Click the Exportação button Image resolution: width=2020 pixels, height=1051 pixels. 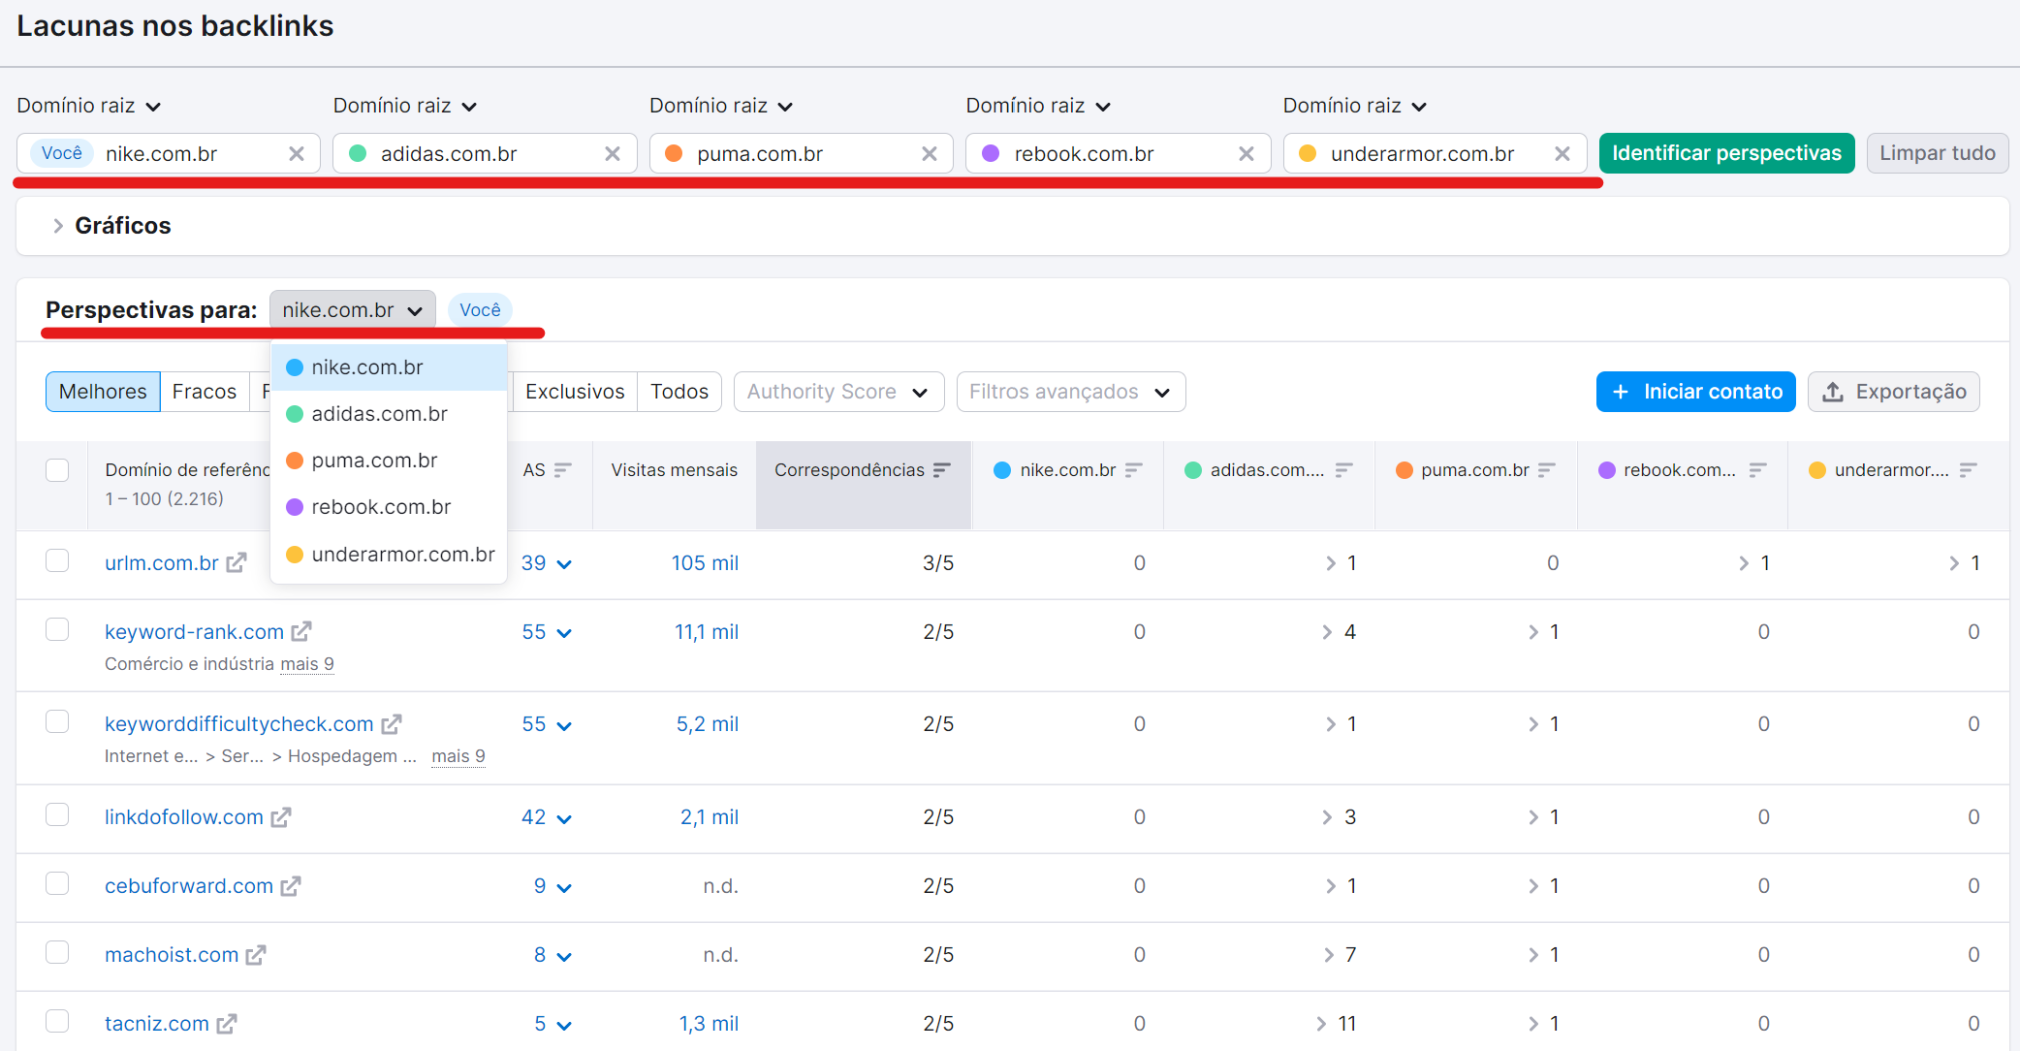tap(1893, 392)
